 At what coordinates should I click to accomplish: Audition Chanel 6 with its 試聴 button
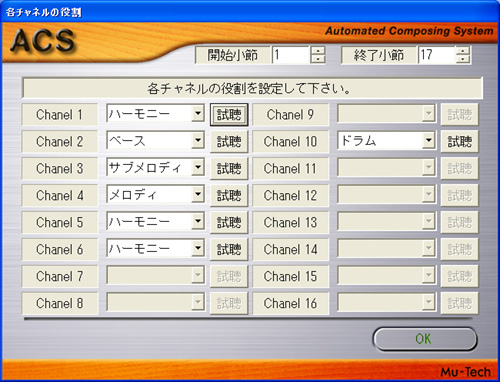229,249
